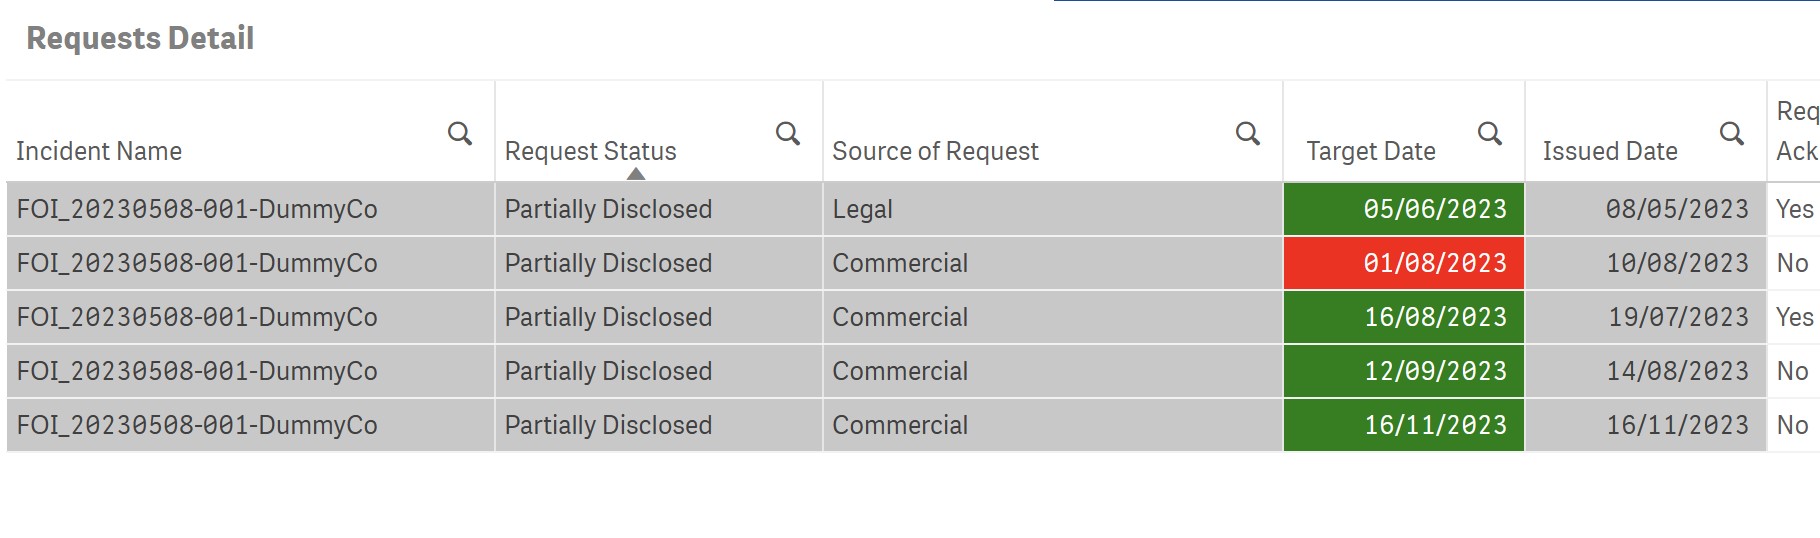The width and height of the screenshot is (1820, 538).
Task: Open Issued Date column search
Action: click(1731, 134)
